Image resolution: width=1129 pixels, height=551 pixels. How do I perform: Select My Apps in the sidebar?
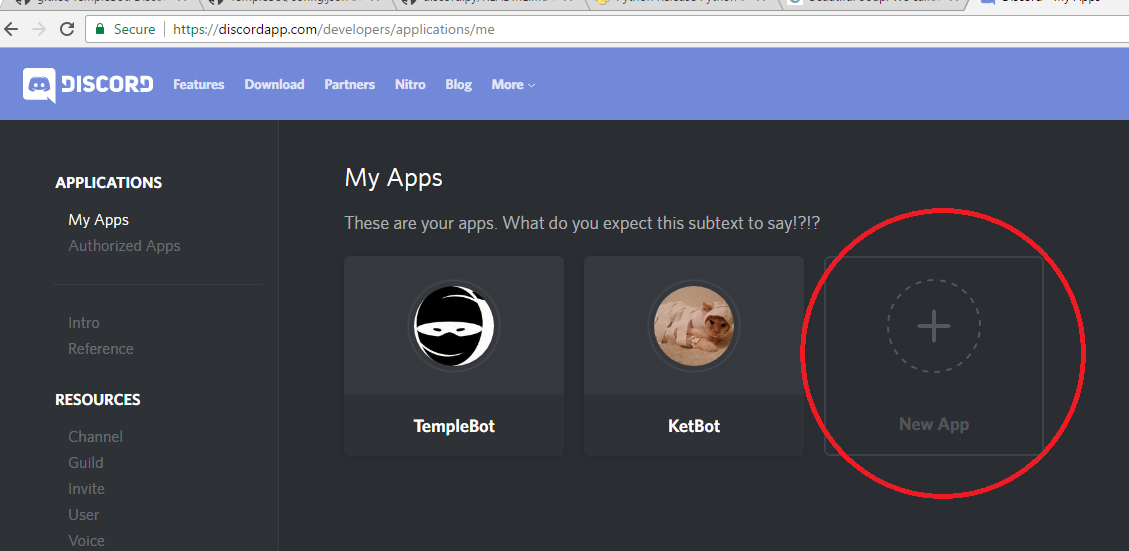point(99,220)
